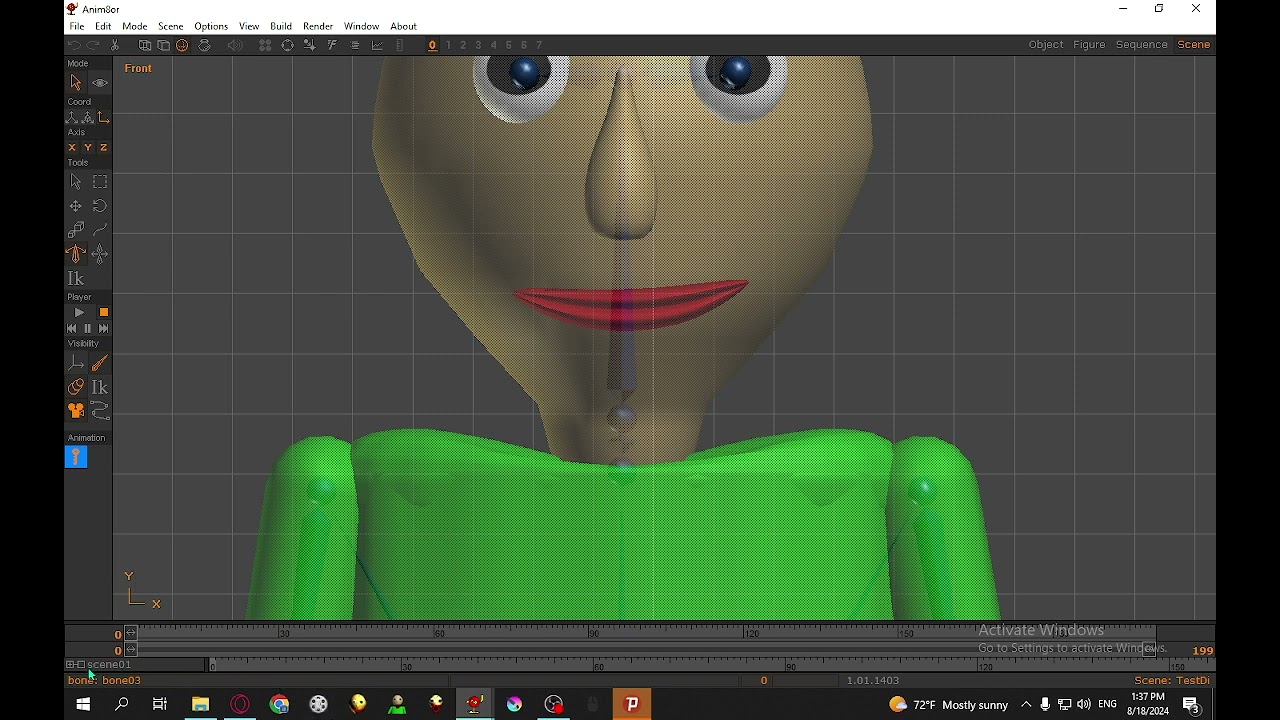Image resolution: width=1280 pixels, height=720 pixels.
Task: Toggle camera and lights visibility
Action: coord(76,411)
